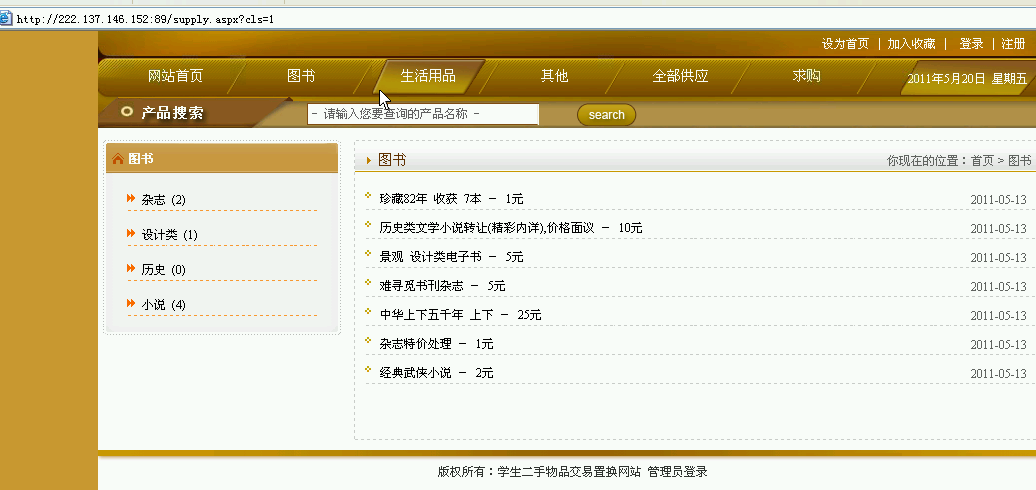The width and height of the screenshot is (1036, 490).
Task: Click the arrow icon before 设计类 (1)
Action: [x=131, y=233]
